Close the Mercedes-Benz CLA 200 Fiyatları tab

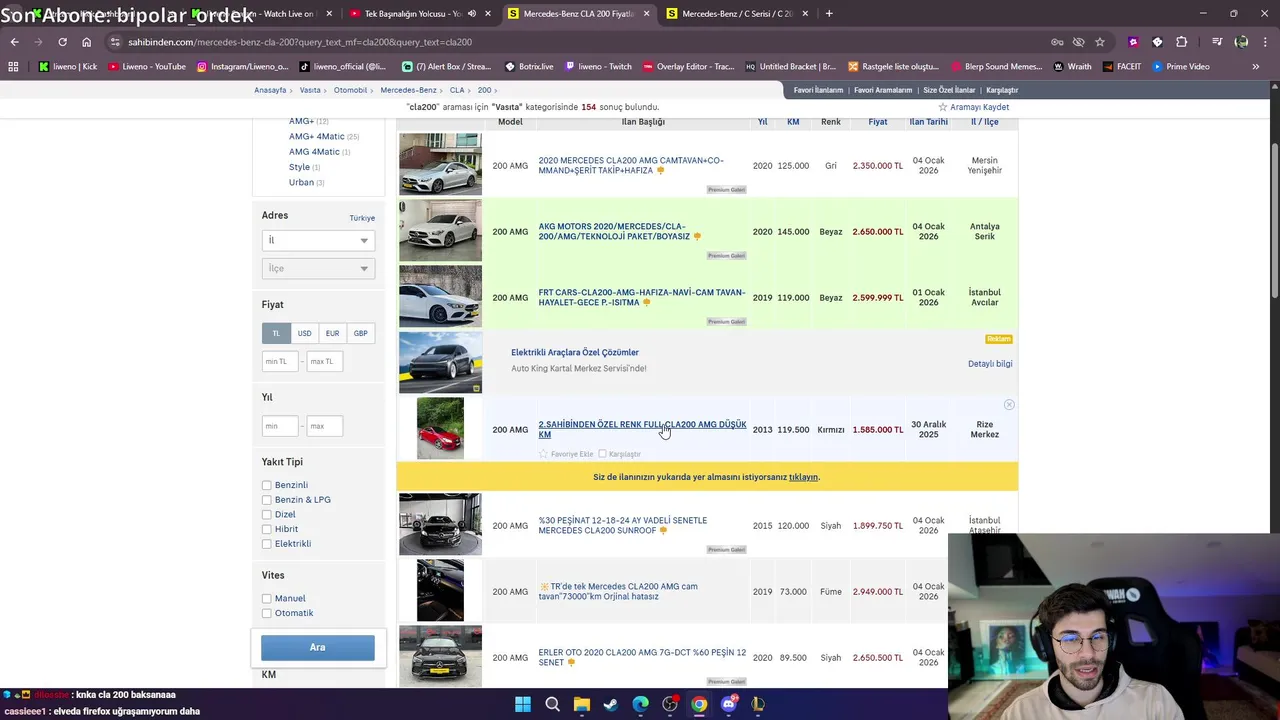point(646,14)
